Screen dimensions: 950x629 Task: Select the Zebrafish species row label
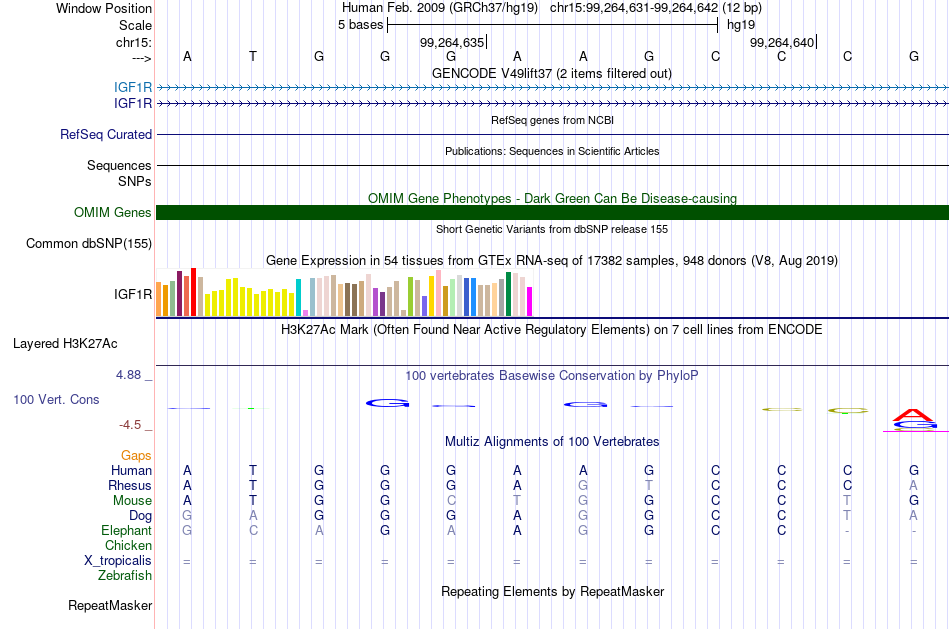pos(125,576)
